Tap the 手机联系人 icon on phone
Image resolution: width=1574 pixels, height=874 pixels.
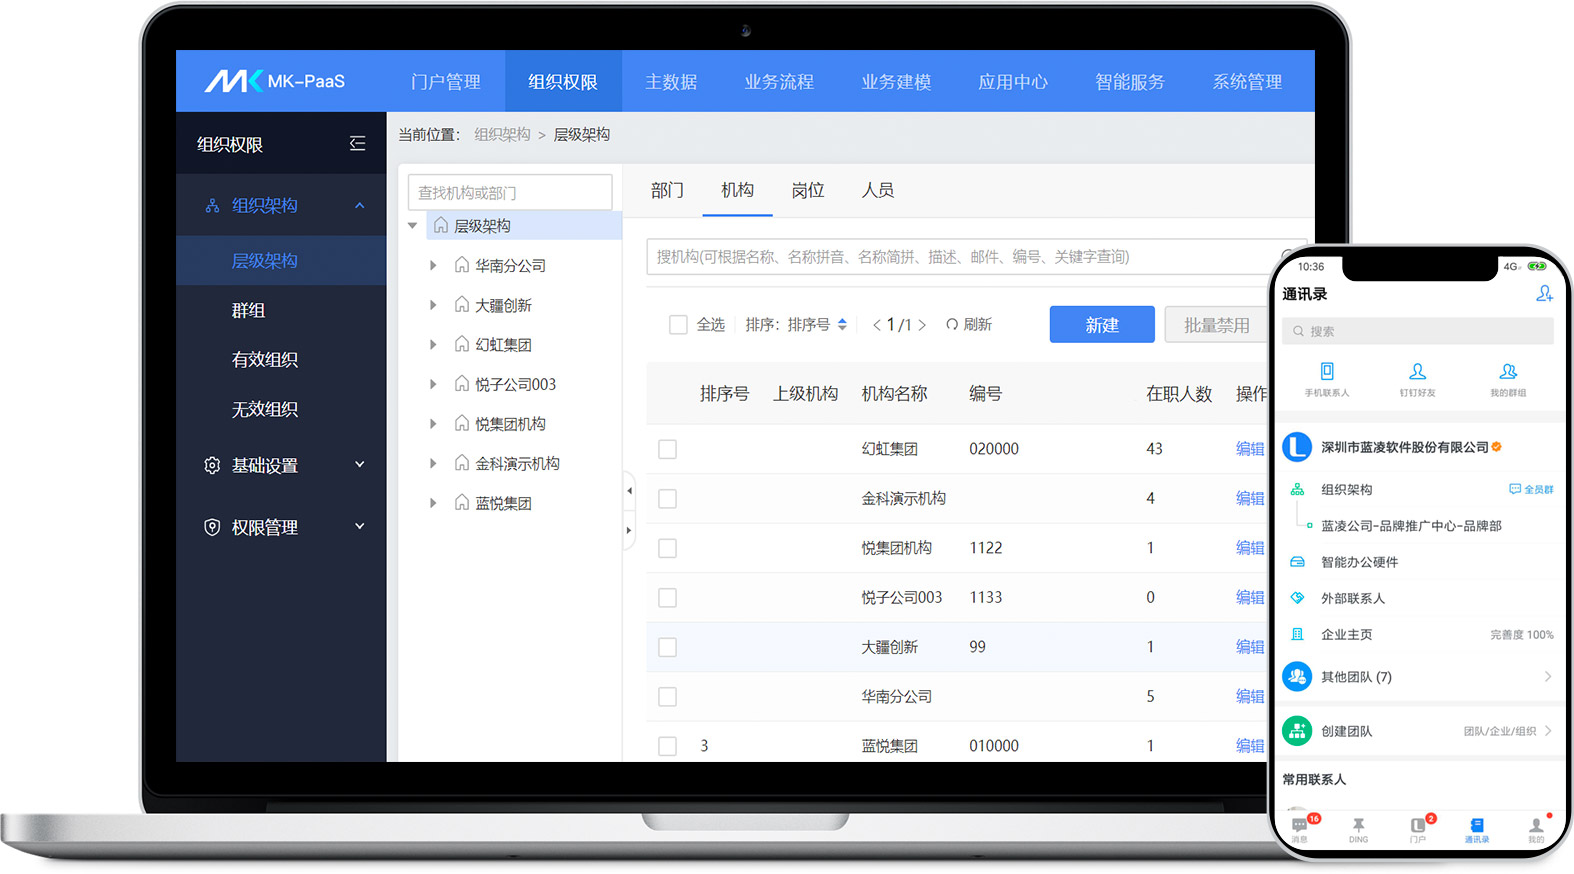[1326, 372]
